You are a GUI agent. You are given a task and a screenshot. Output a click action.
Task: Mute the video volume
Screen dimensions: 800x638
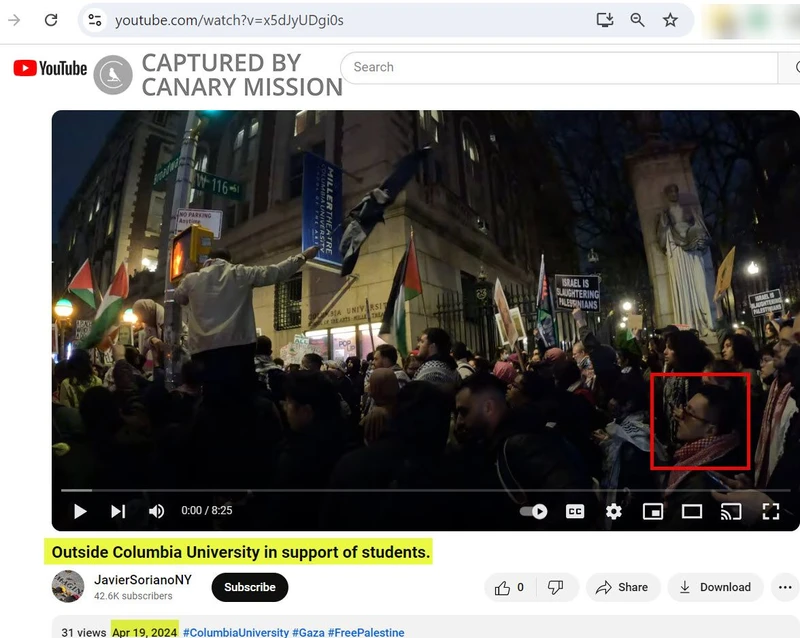click(x=157, y=511)
